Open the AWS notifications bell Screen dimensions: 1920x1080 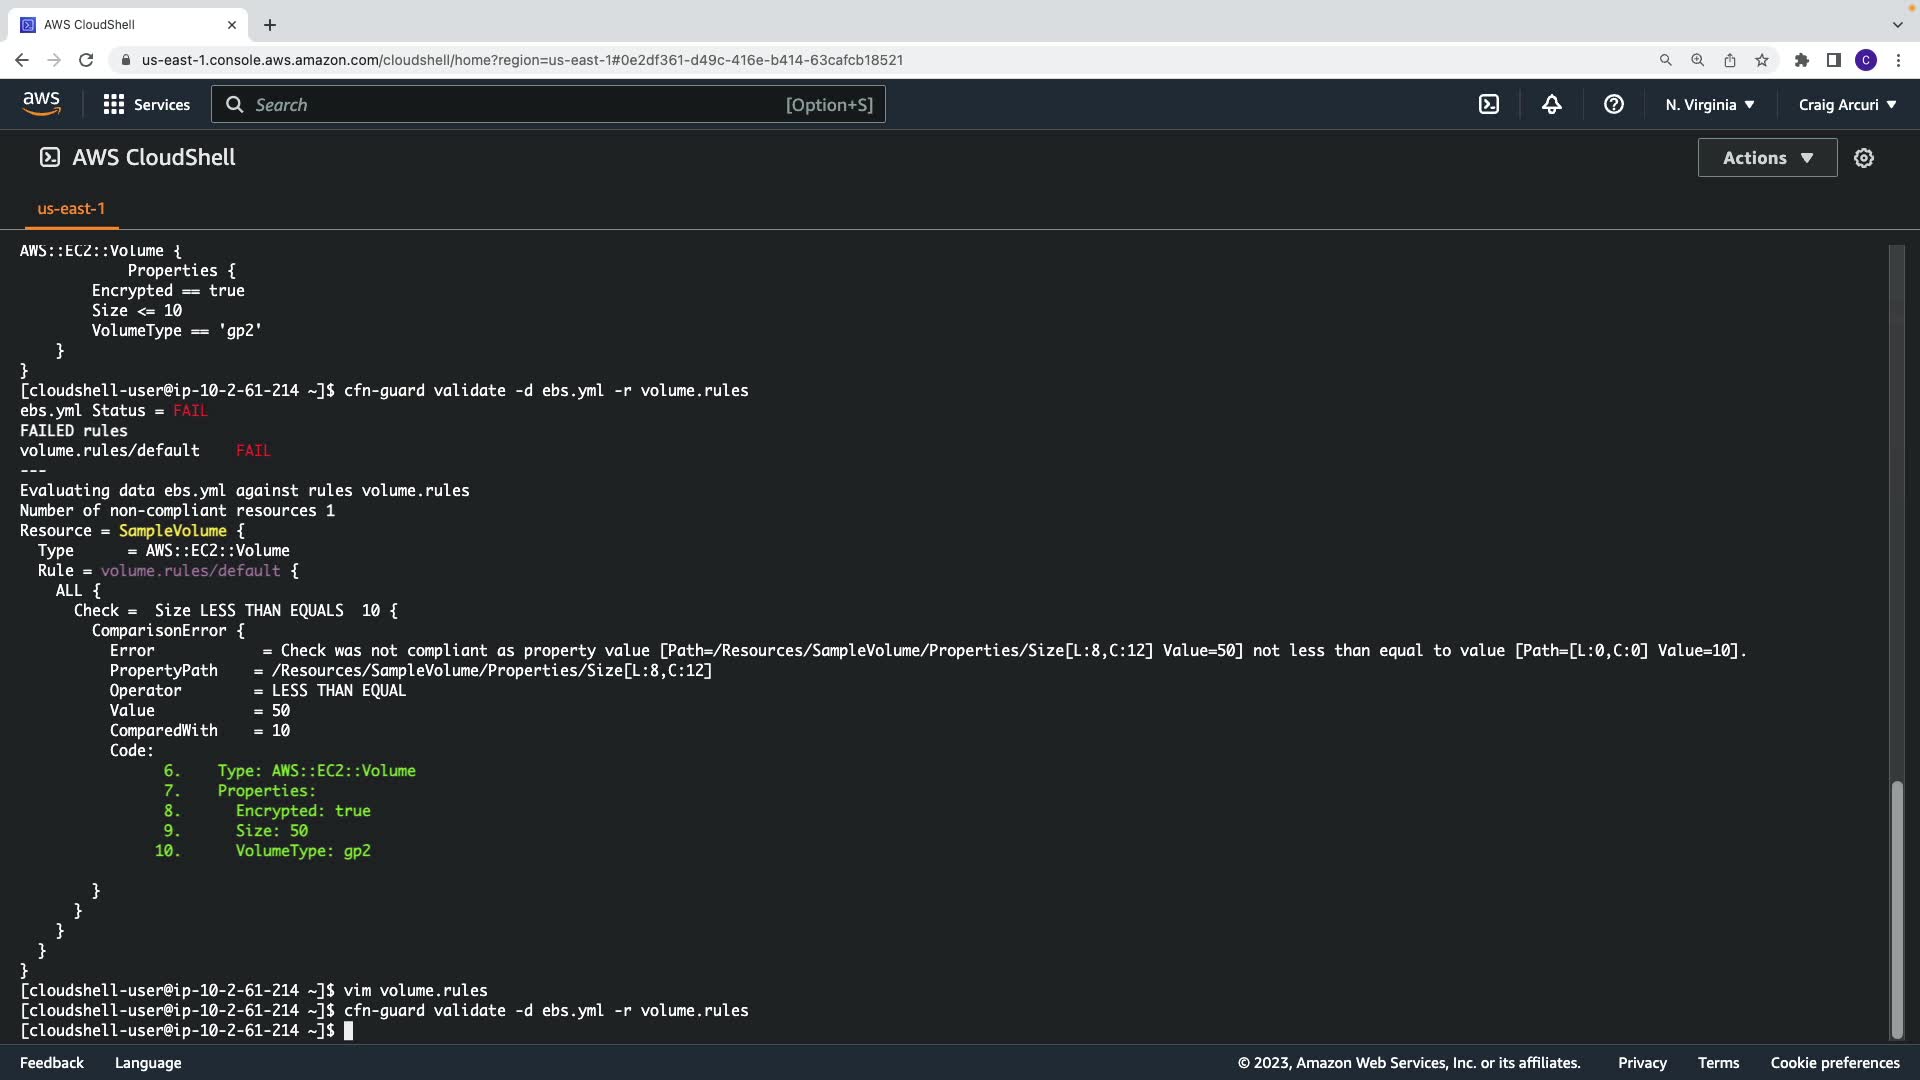[x=1551, y=104]
